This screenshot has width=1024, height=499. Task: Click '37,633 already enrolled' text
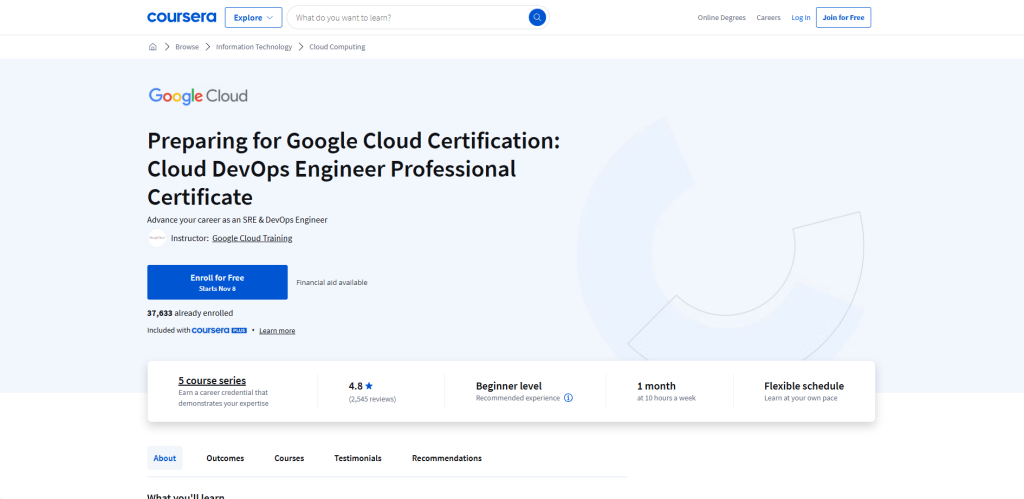pyautogui.click(x=190, y=314)
